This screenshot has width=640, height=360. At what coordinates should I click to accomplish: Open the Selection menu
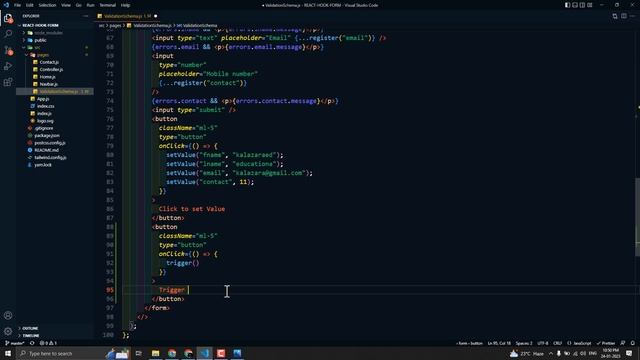pos(47,5)
